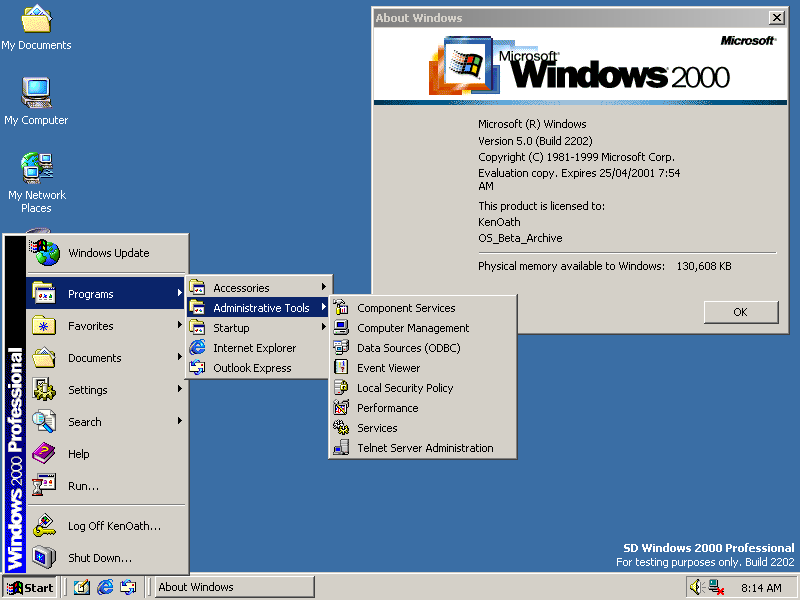Click the Event Viewer icon
This screenshot has width=800, height=600.
341,367
